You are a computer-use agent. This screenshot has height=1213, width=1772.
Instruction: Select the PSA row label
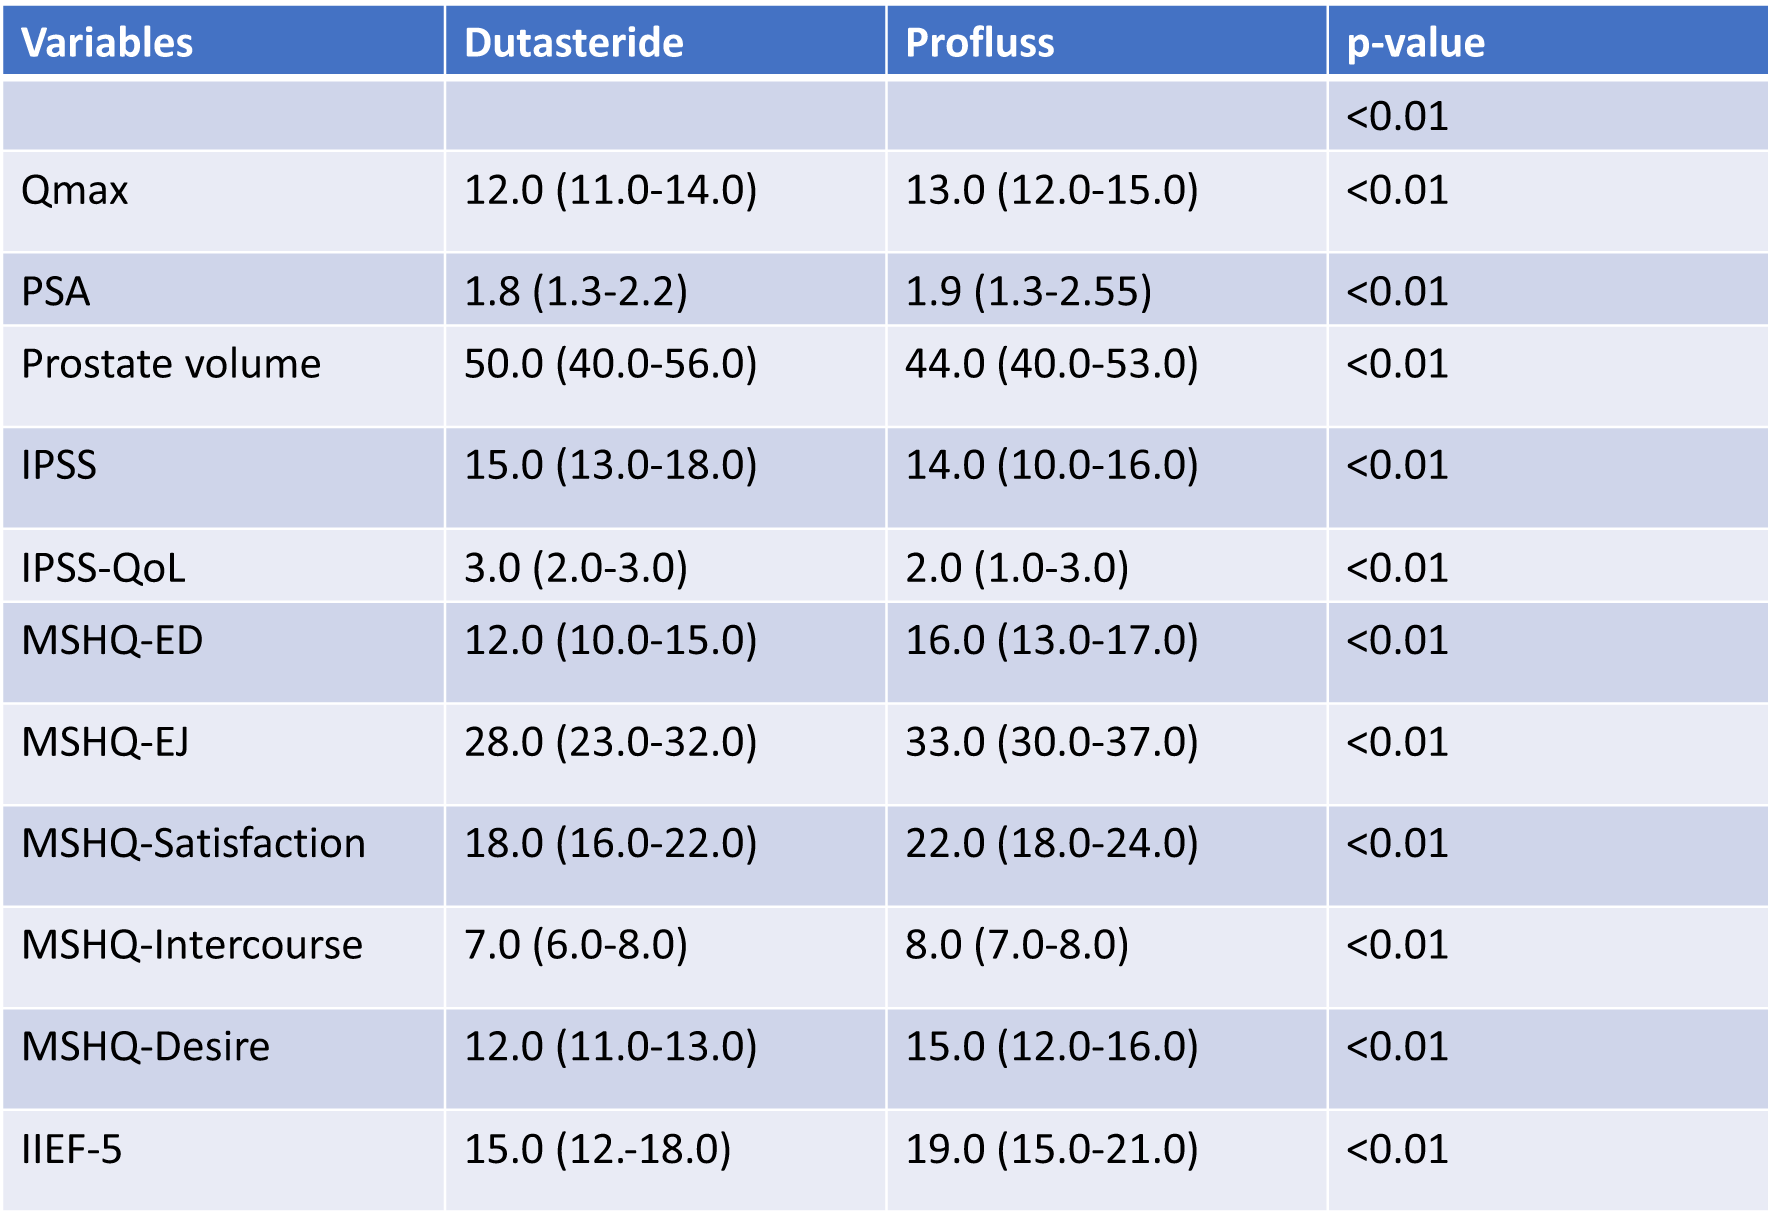[56, 292]
